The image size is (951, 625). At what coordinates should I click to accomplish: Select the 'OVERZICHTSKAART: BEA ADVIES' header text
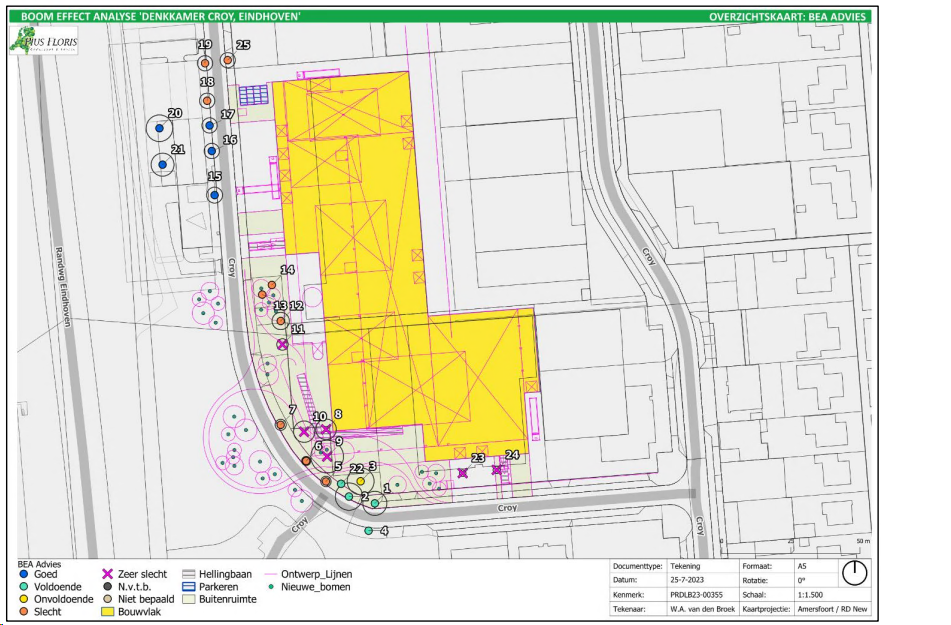tap(787, 16)
